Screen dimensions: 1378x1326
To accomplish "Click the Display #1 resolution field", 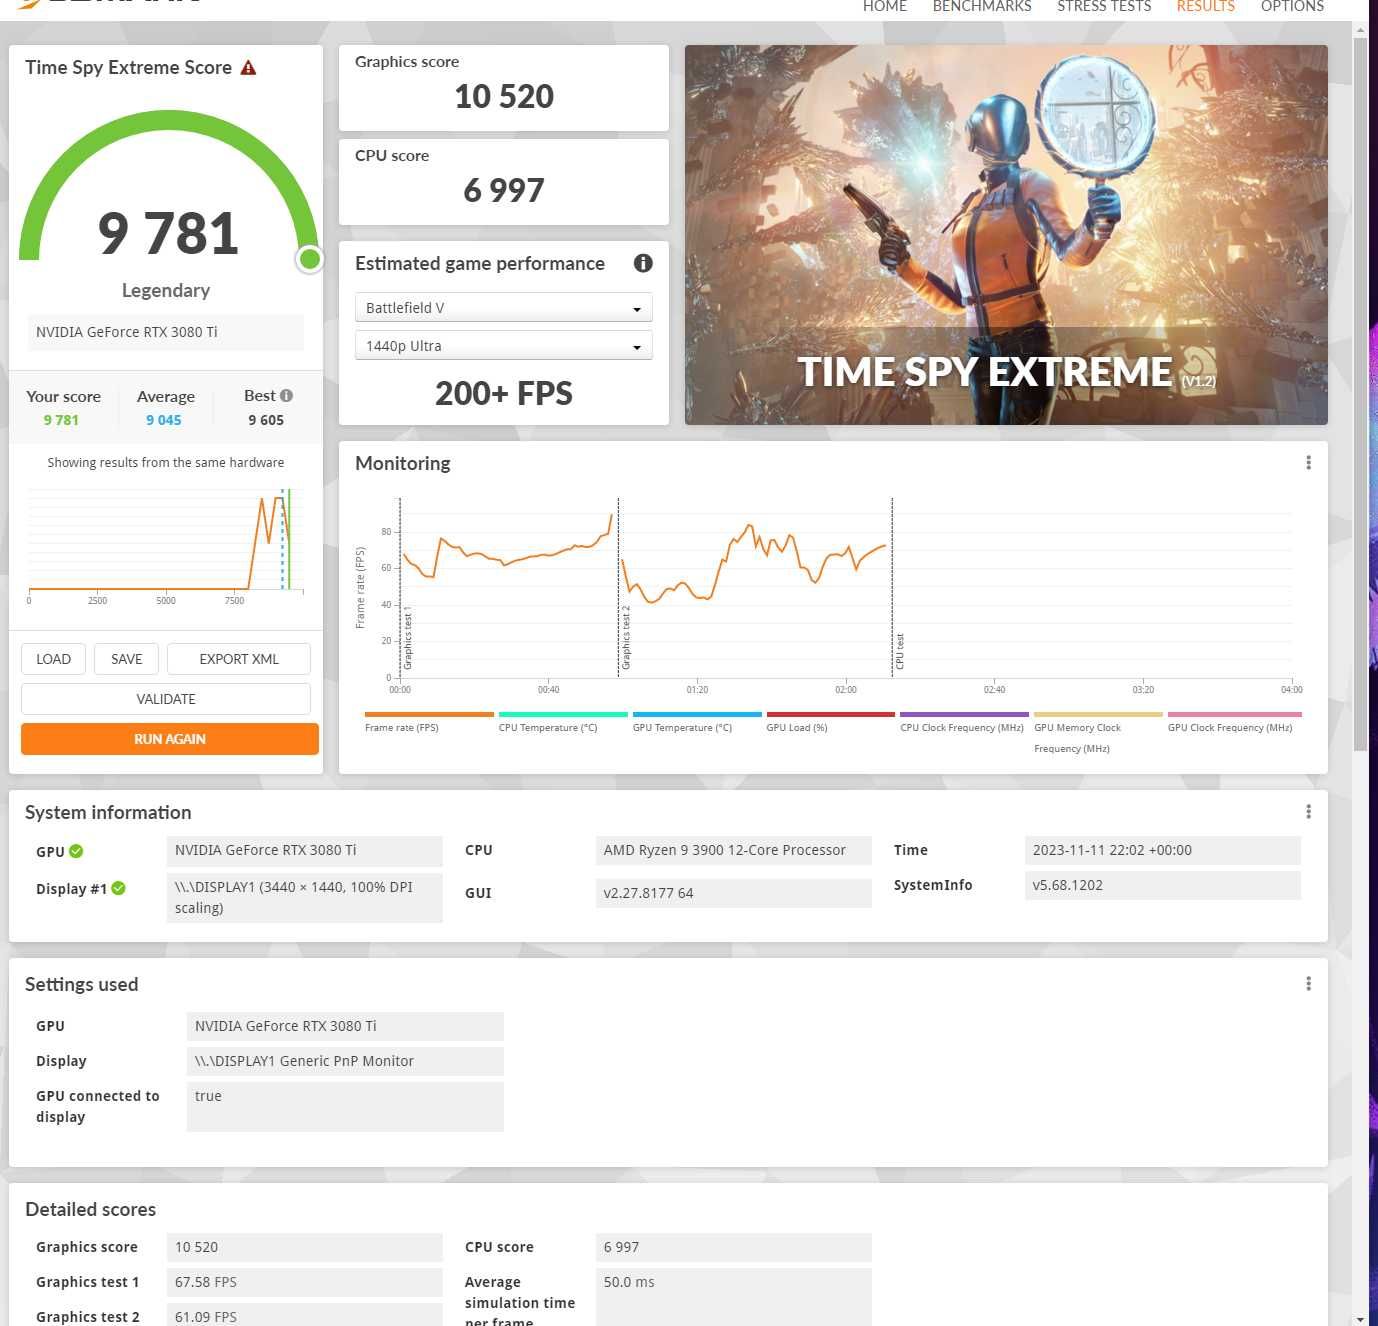I will click(x=304, y=897).
